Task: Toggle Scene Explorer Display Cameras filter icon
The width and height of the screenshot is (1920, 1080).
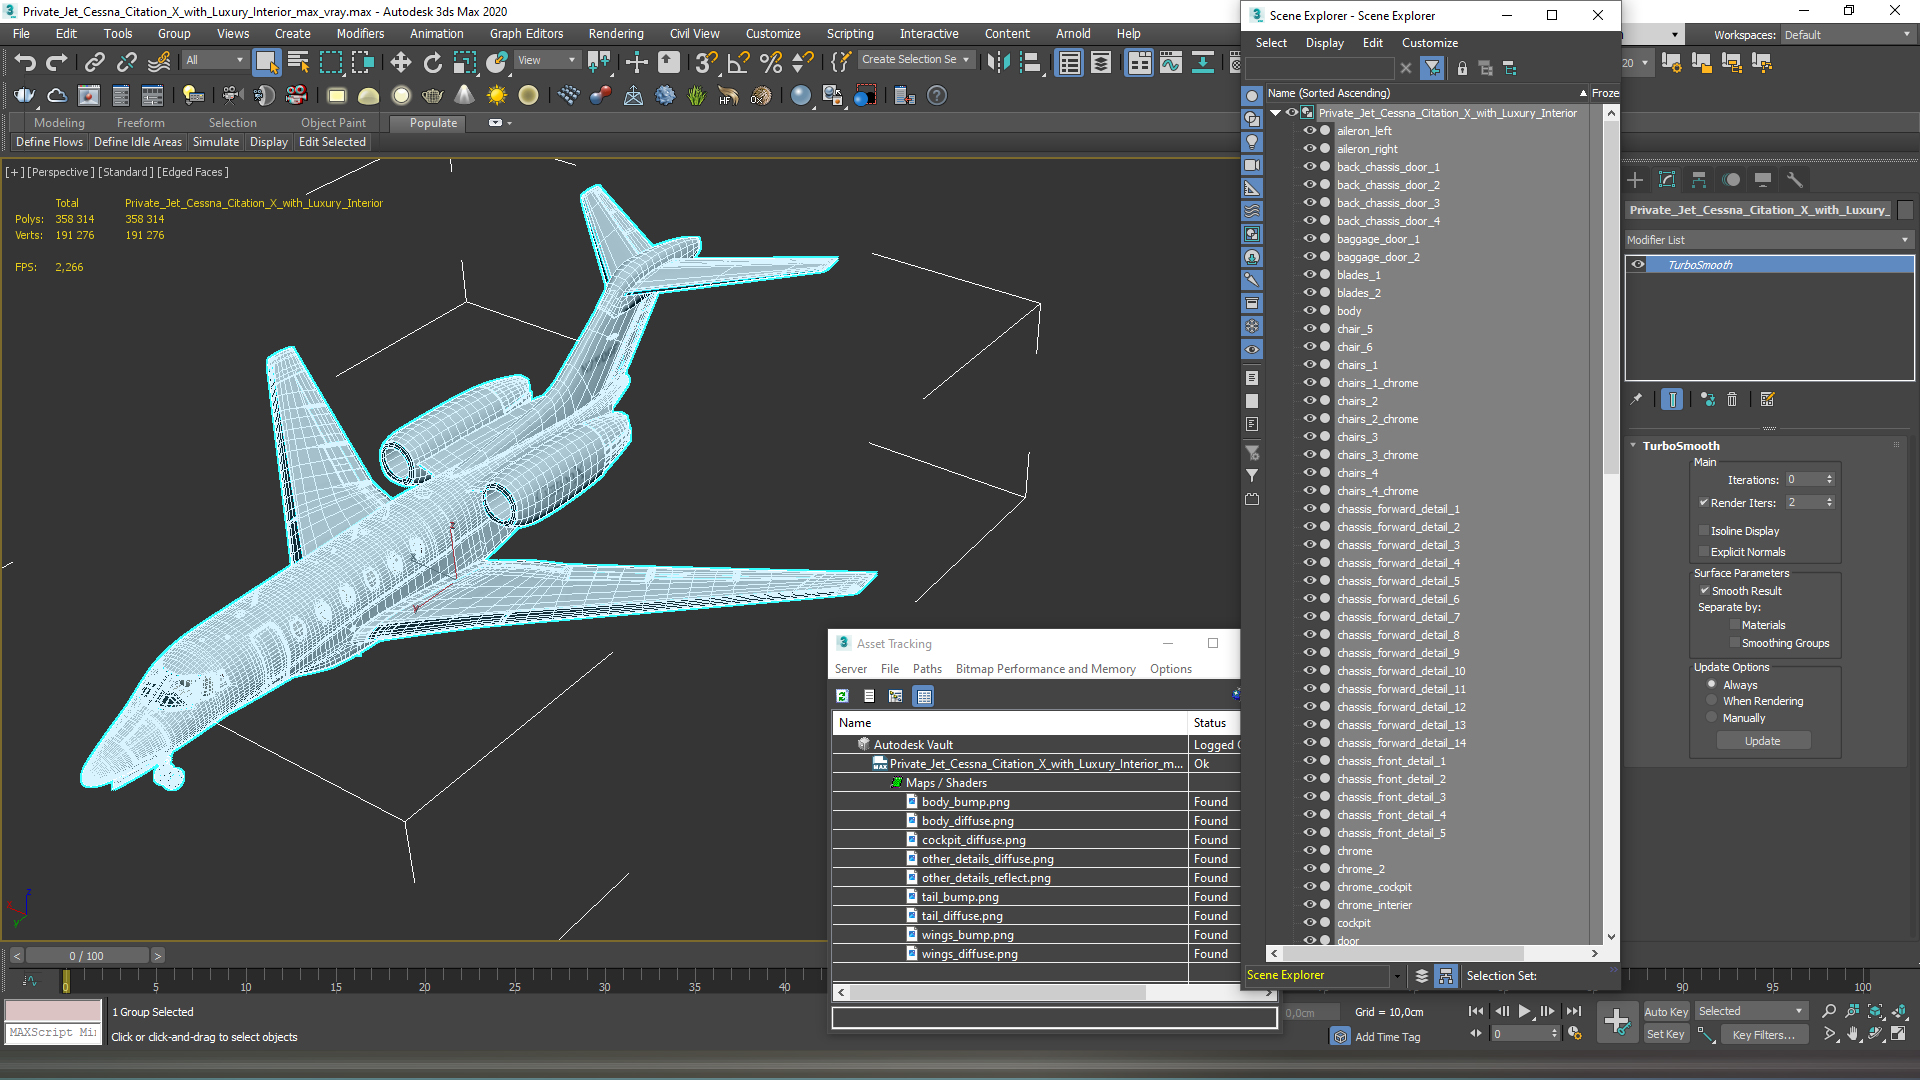Action: (1252, 165)
